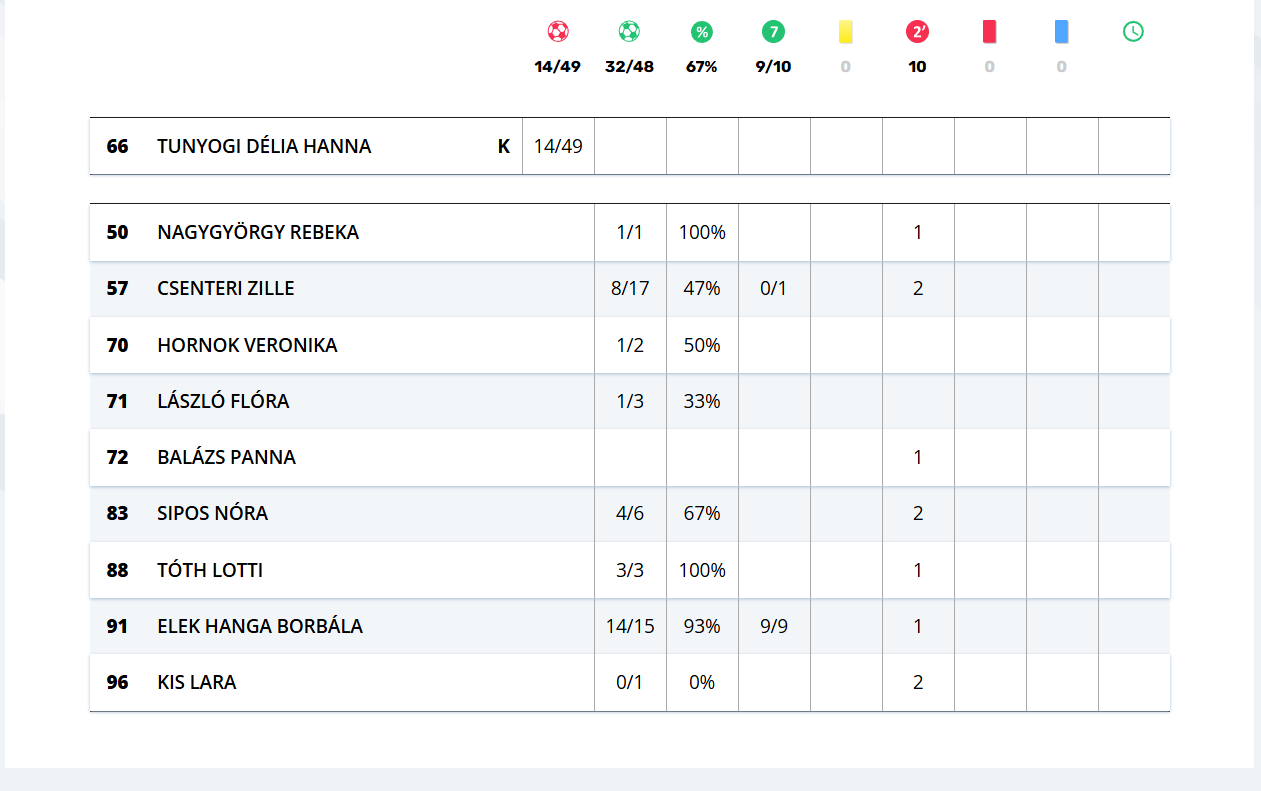Click the green 7-meter penalty icon
This screenshot has width=1261, height=791.
[773, 32]
